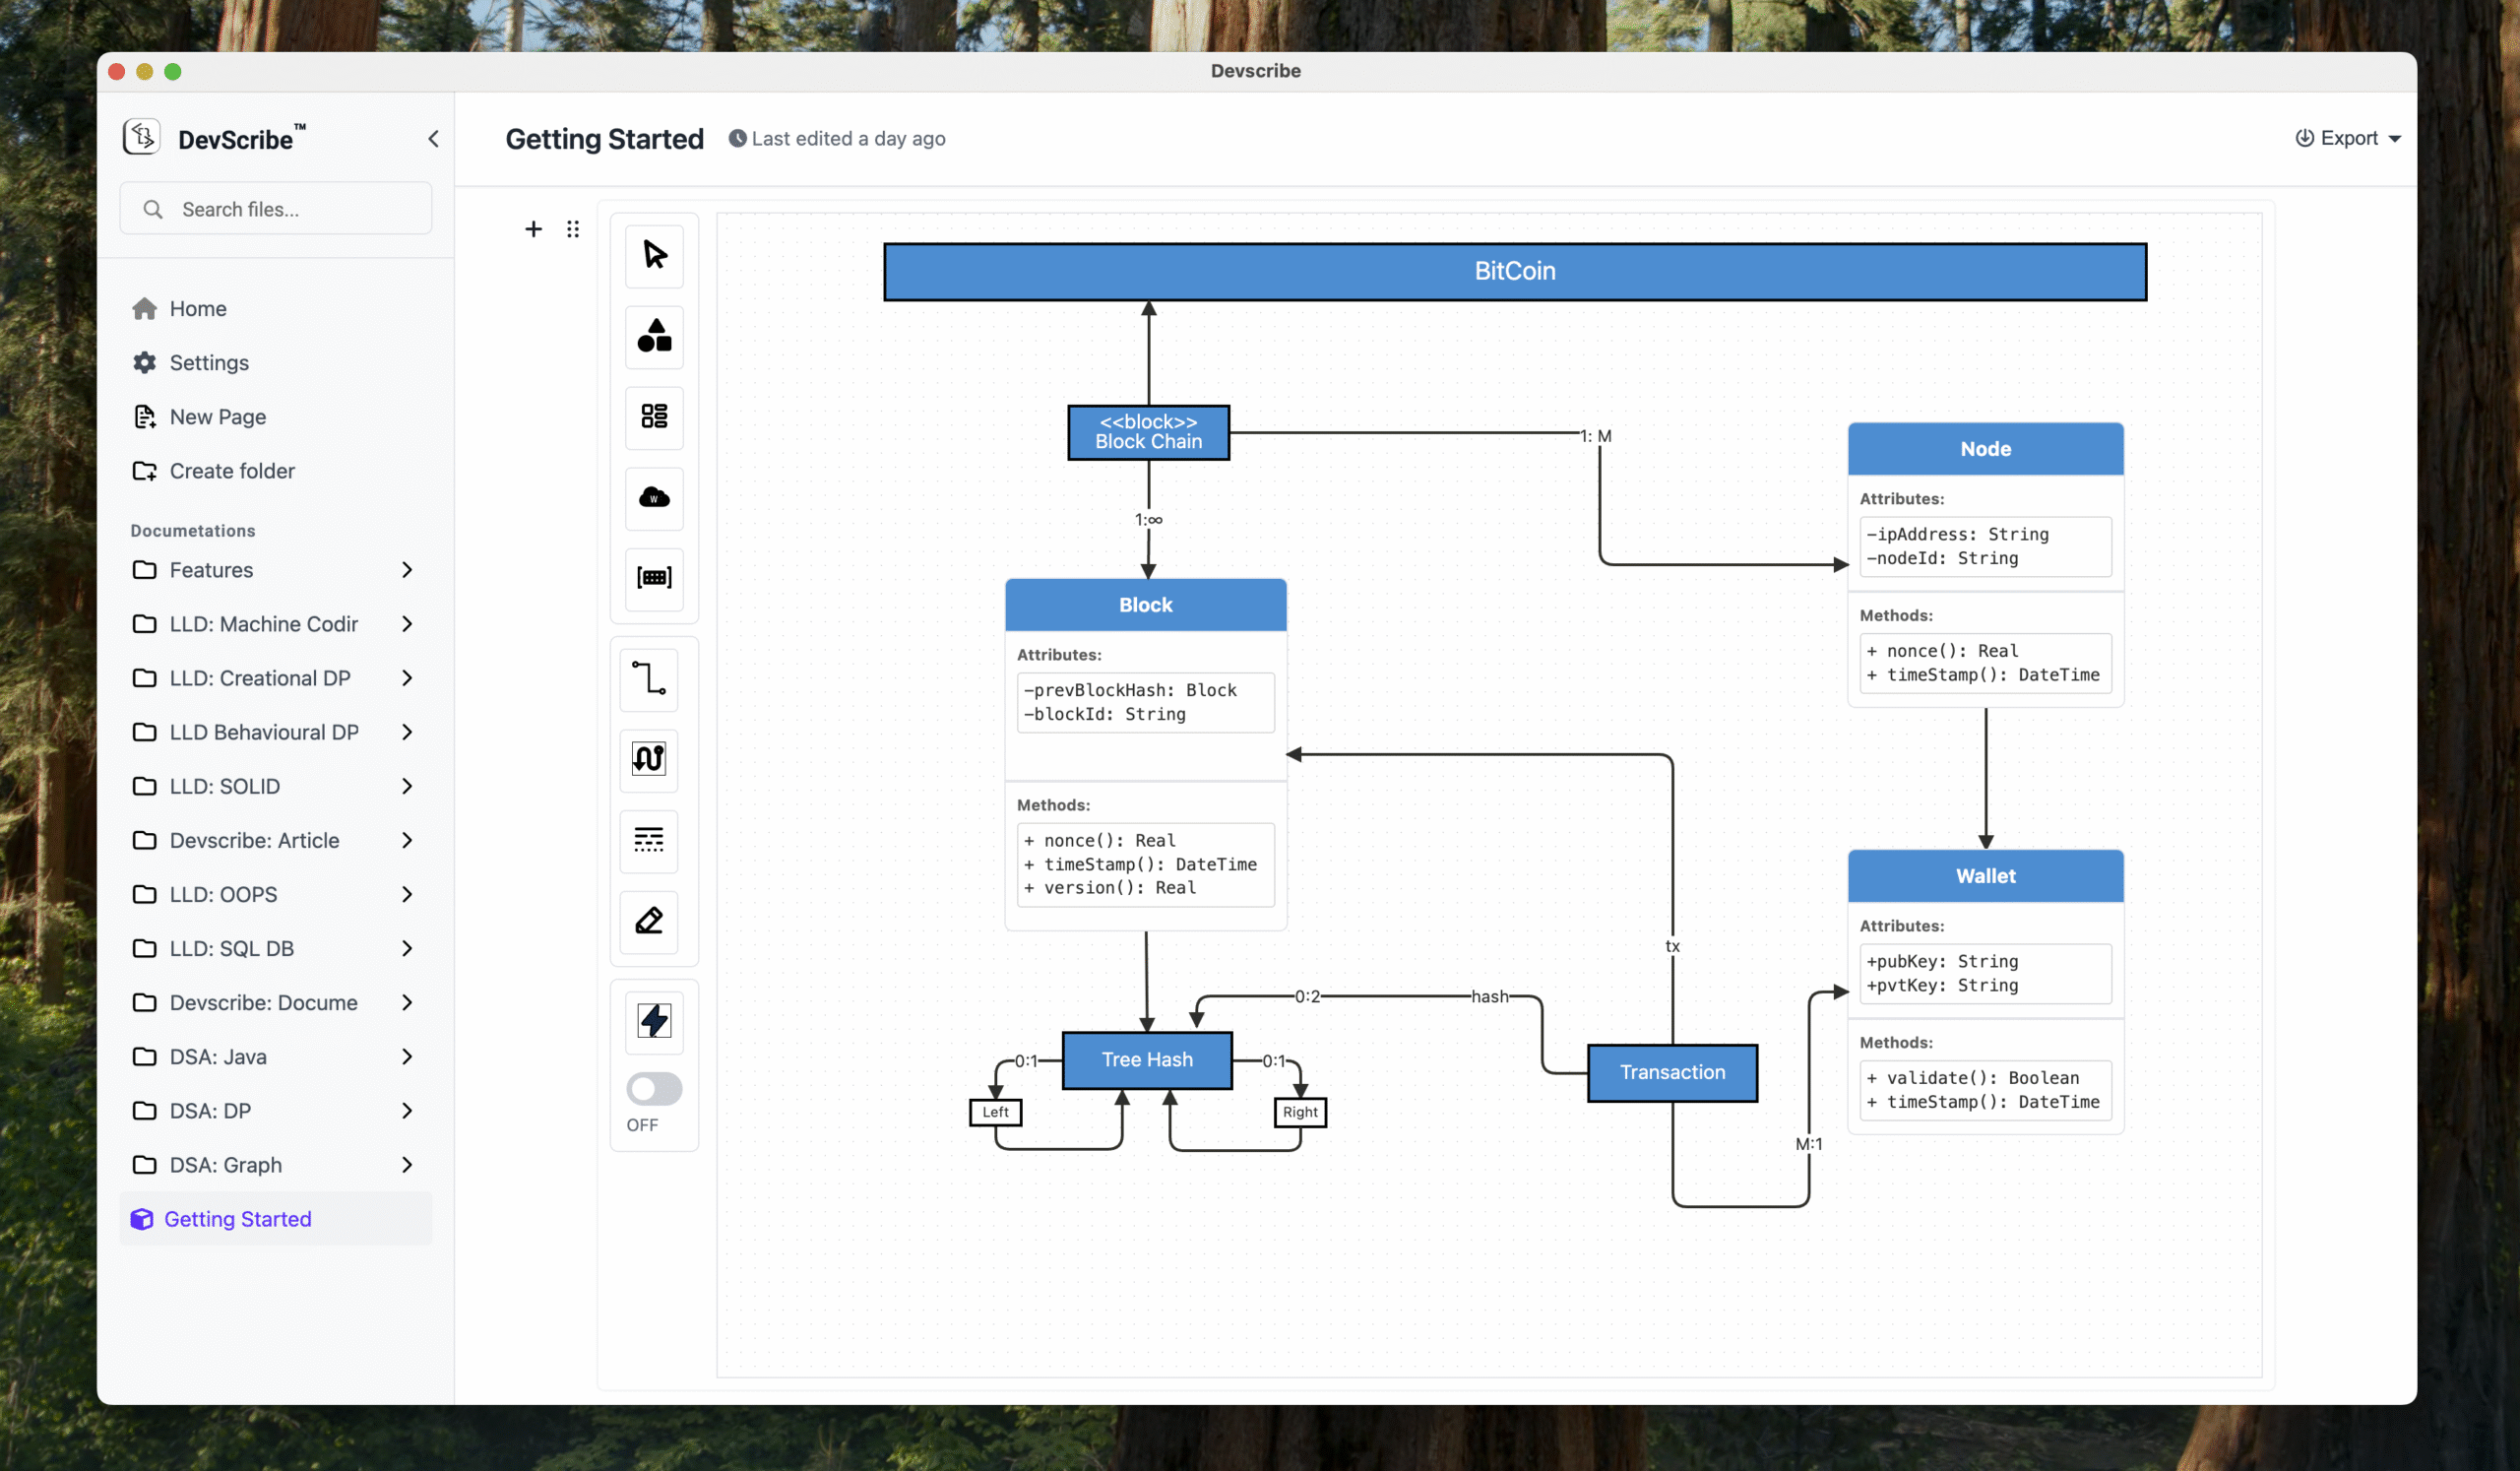Collapse the sidebar with the chevron arrow
This screenshot has width=2520, height=1471.
point(433,138)
